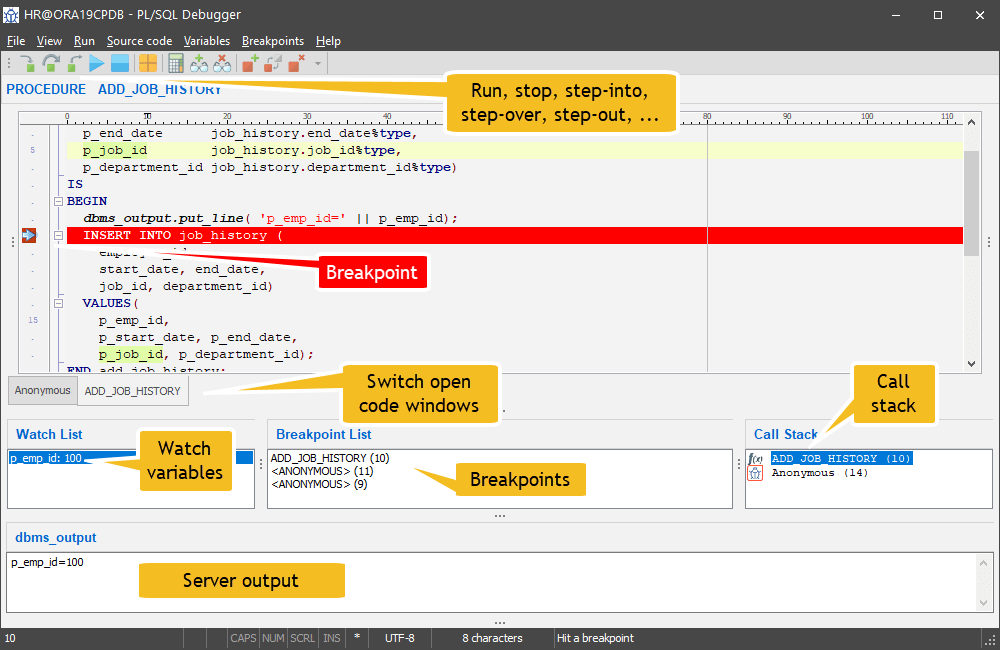Collapse the BEGIN block fold marker
Image resolution: width=1000 pixels, height=650 pixels.
58,201
